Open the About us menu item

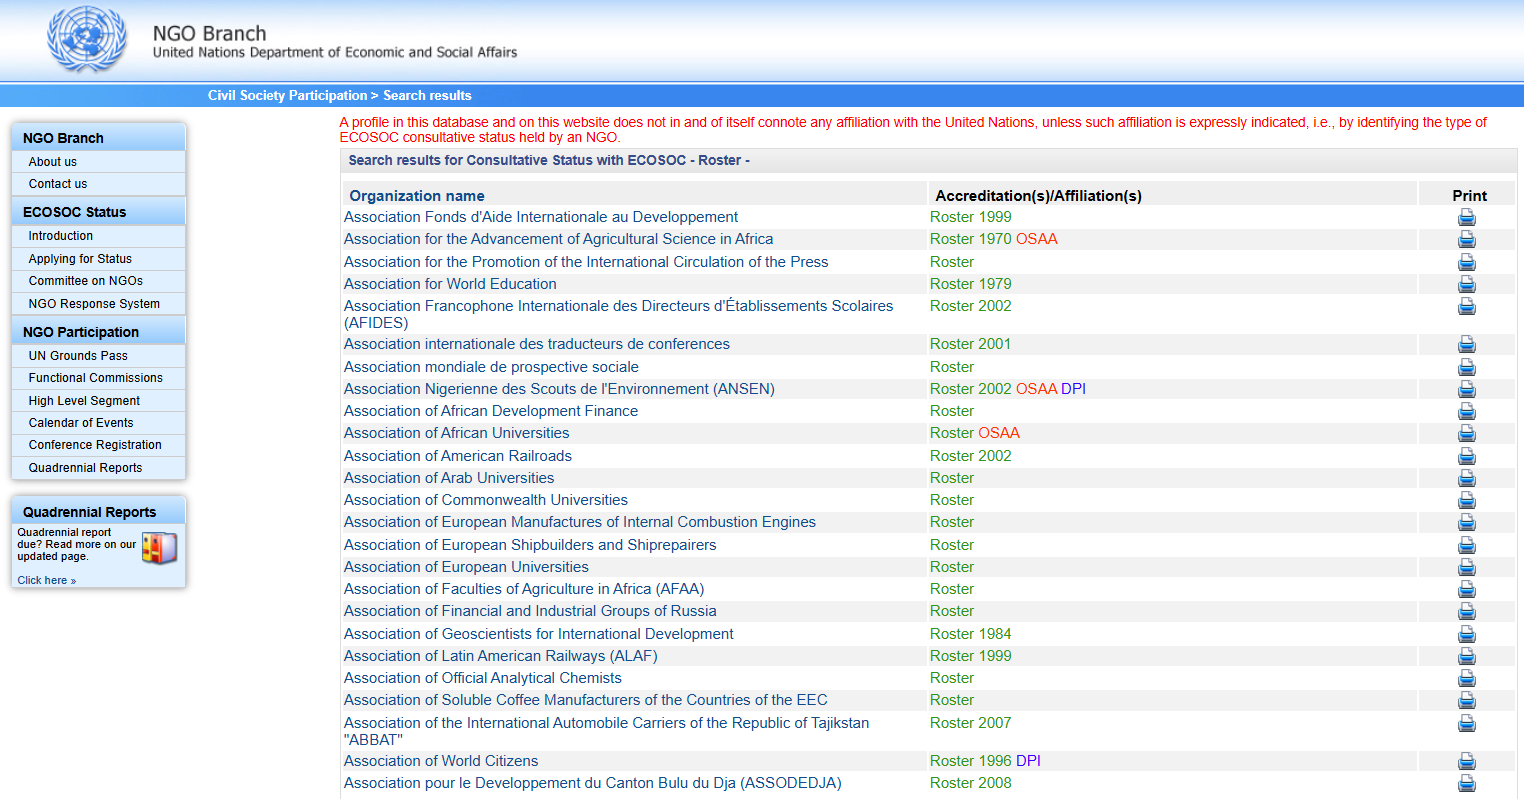(x=53, y=162)
